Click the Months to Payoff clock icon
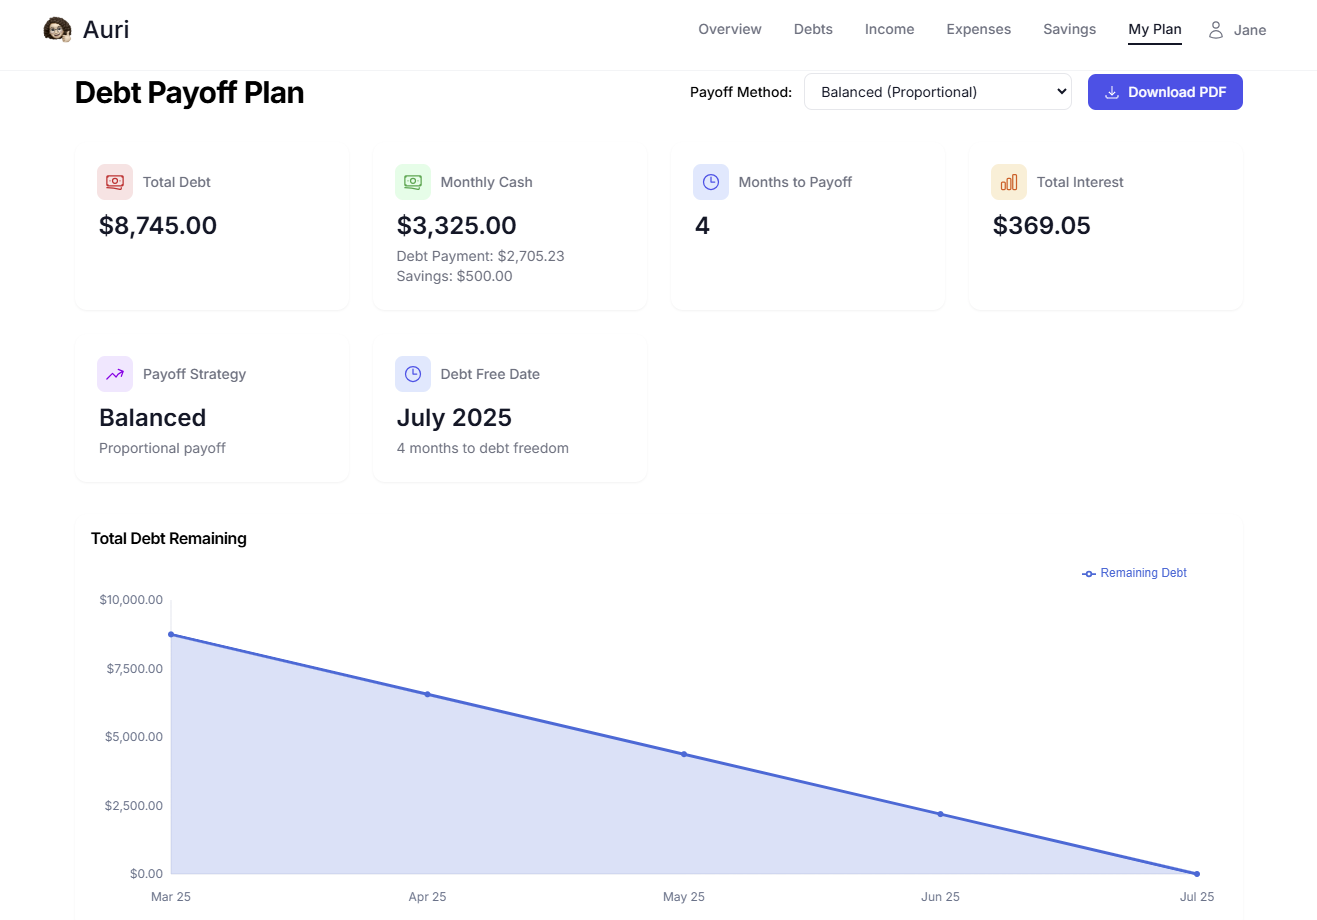The image size is (1317, 920). [711, 182]
